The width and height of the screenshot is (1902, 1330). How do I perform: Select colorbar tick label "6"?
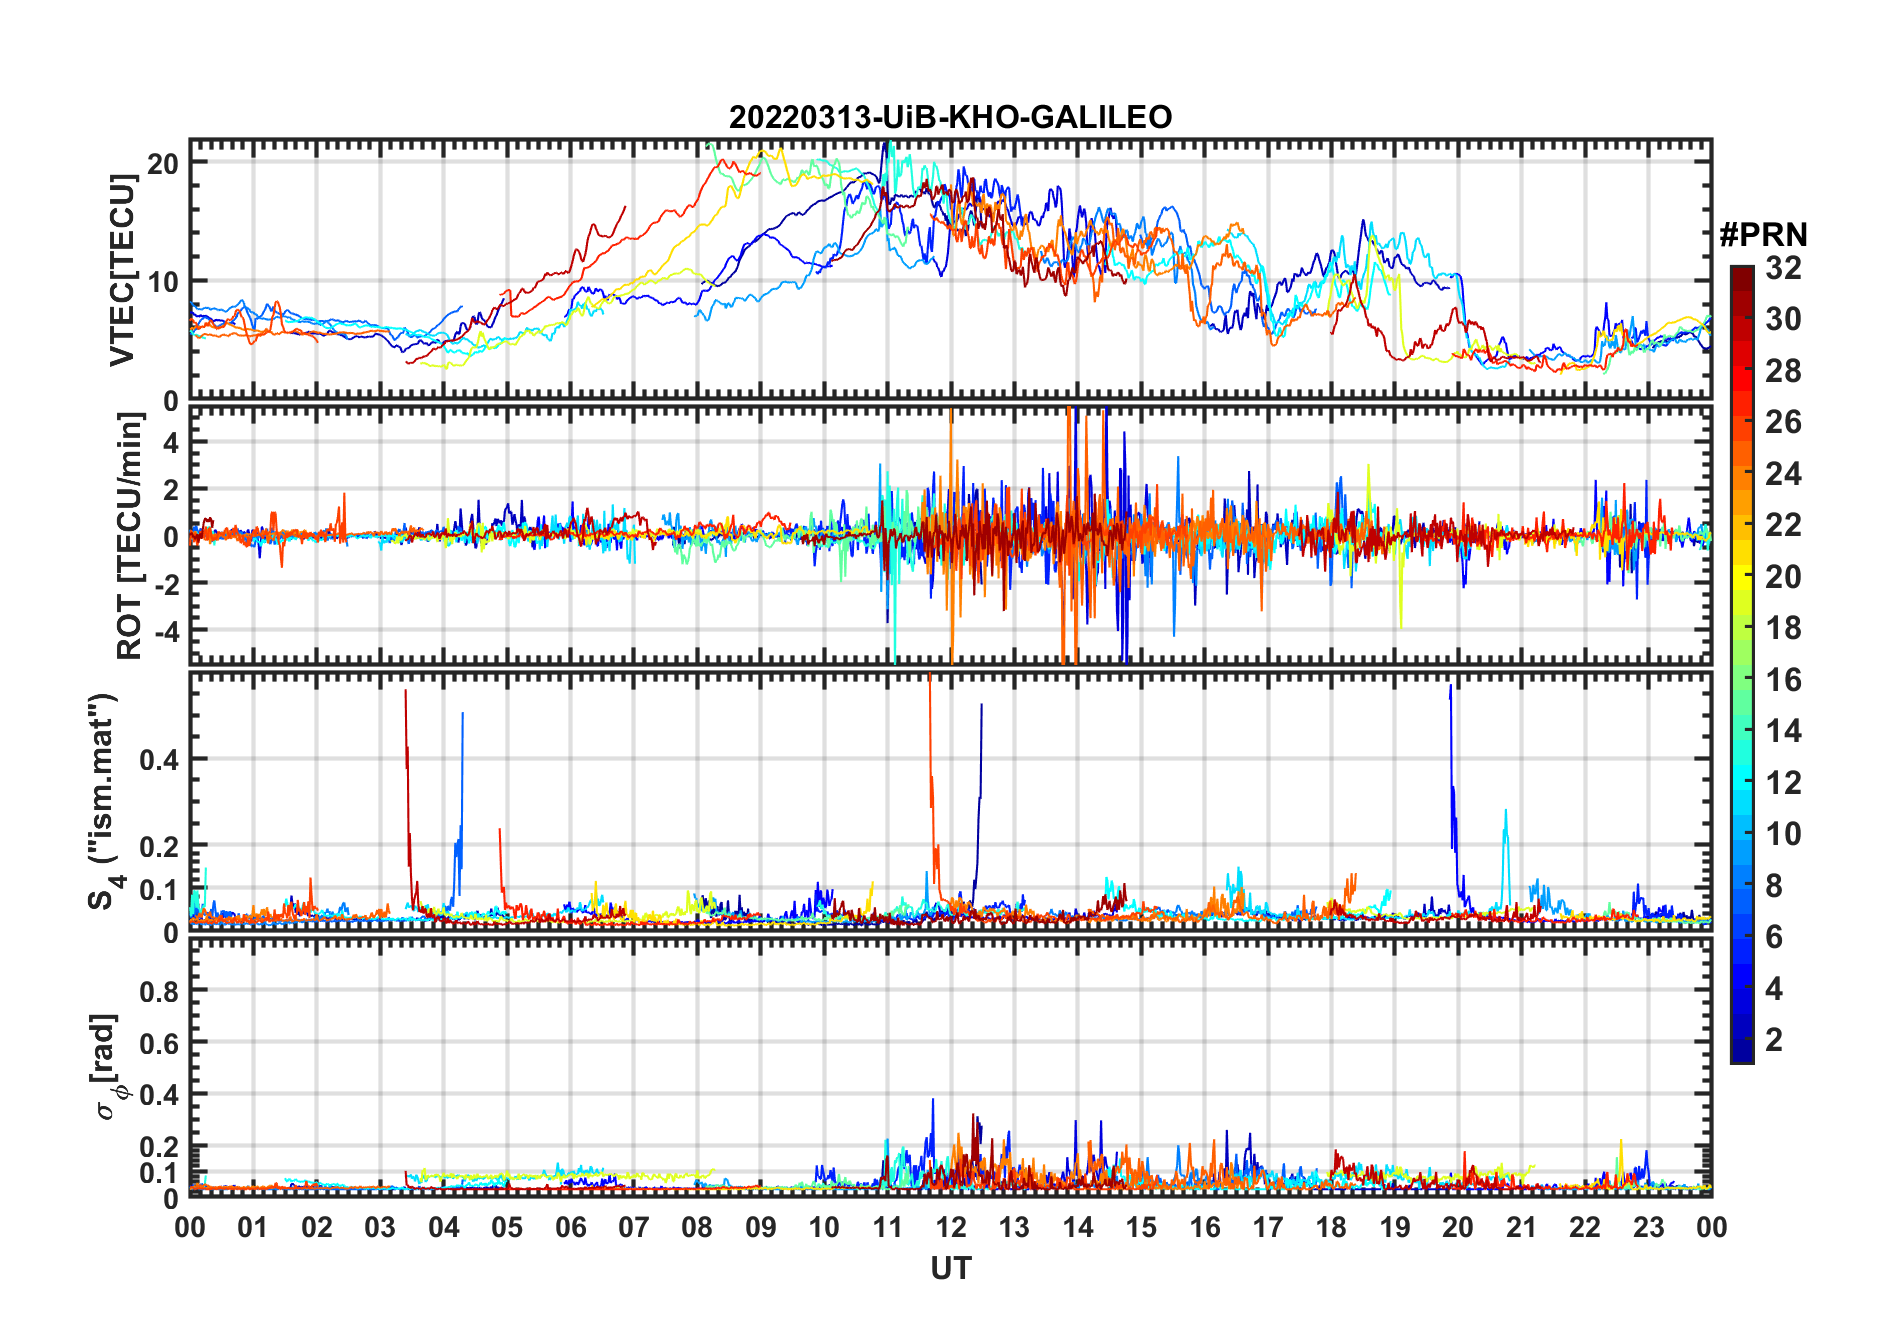1774,937
